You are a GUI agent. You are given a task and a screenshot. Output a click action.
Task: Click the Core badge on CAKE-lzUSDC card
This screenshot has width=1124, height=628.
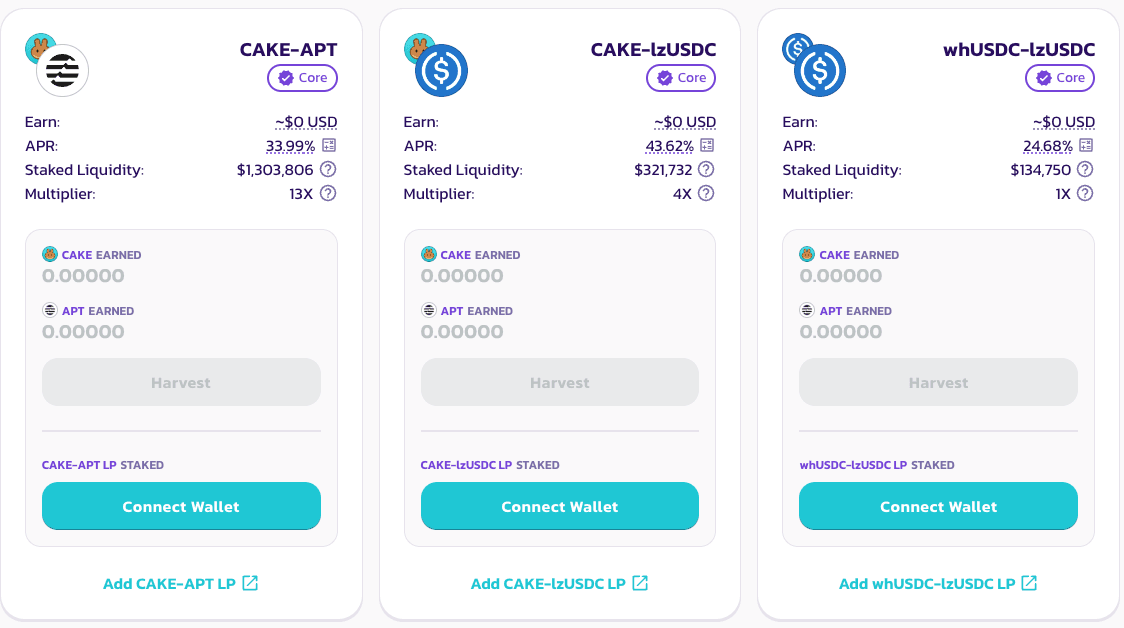point(682,78)
